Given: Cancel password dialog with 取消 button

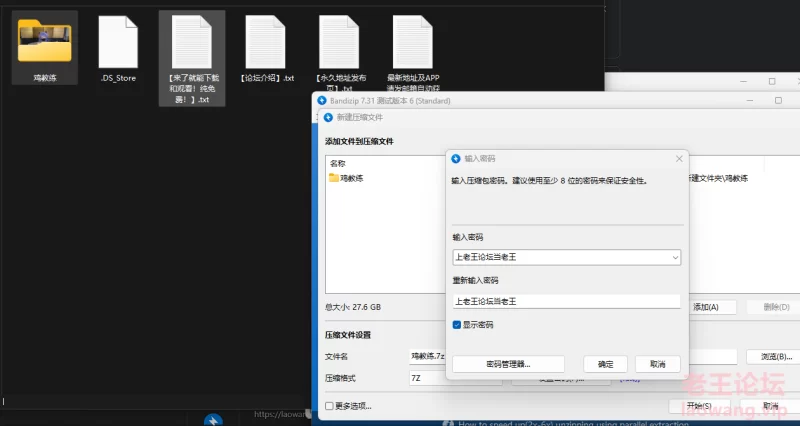Looking at the screenshot, I should 658,364.
